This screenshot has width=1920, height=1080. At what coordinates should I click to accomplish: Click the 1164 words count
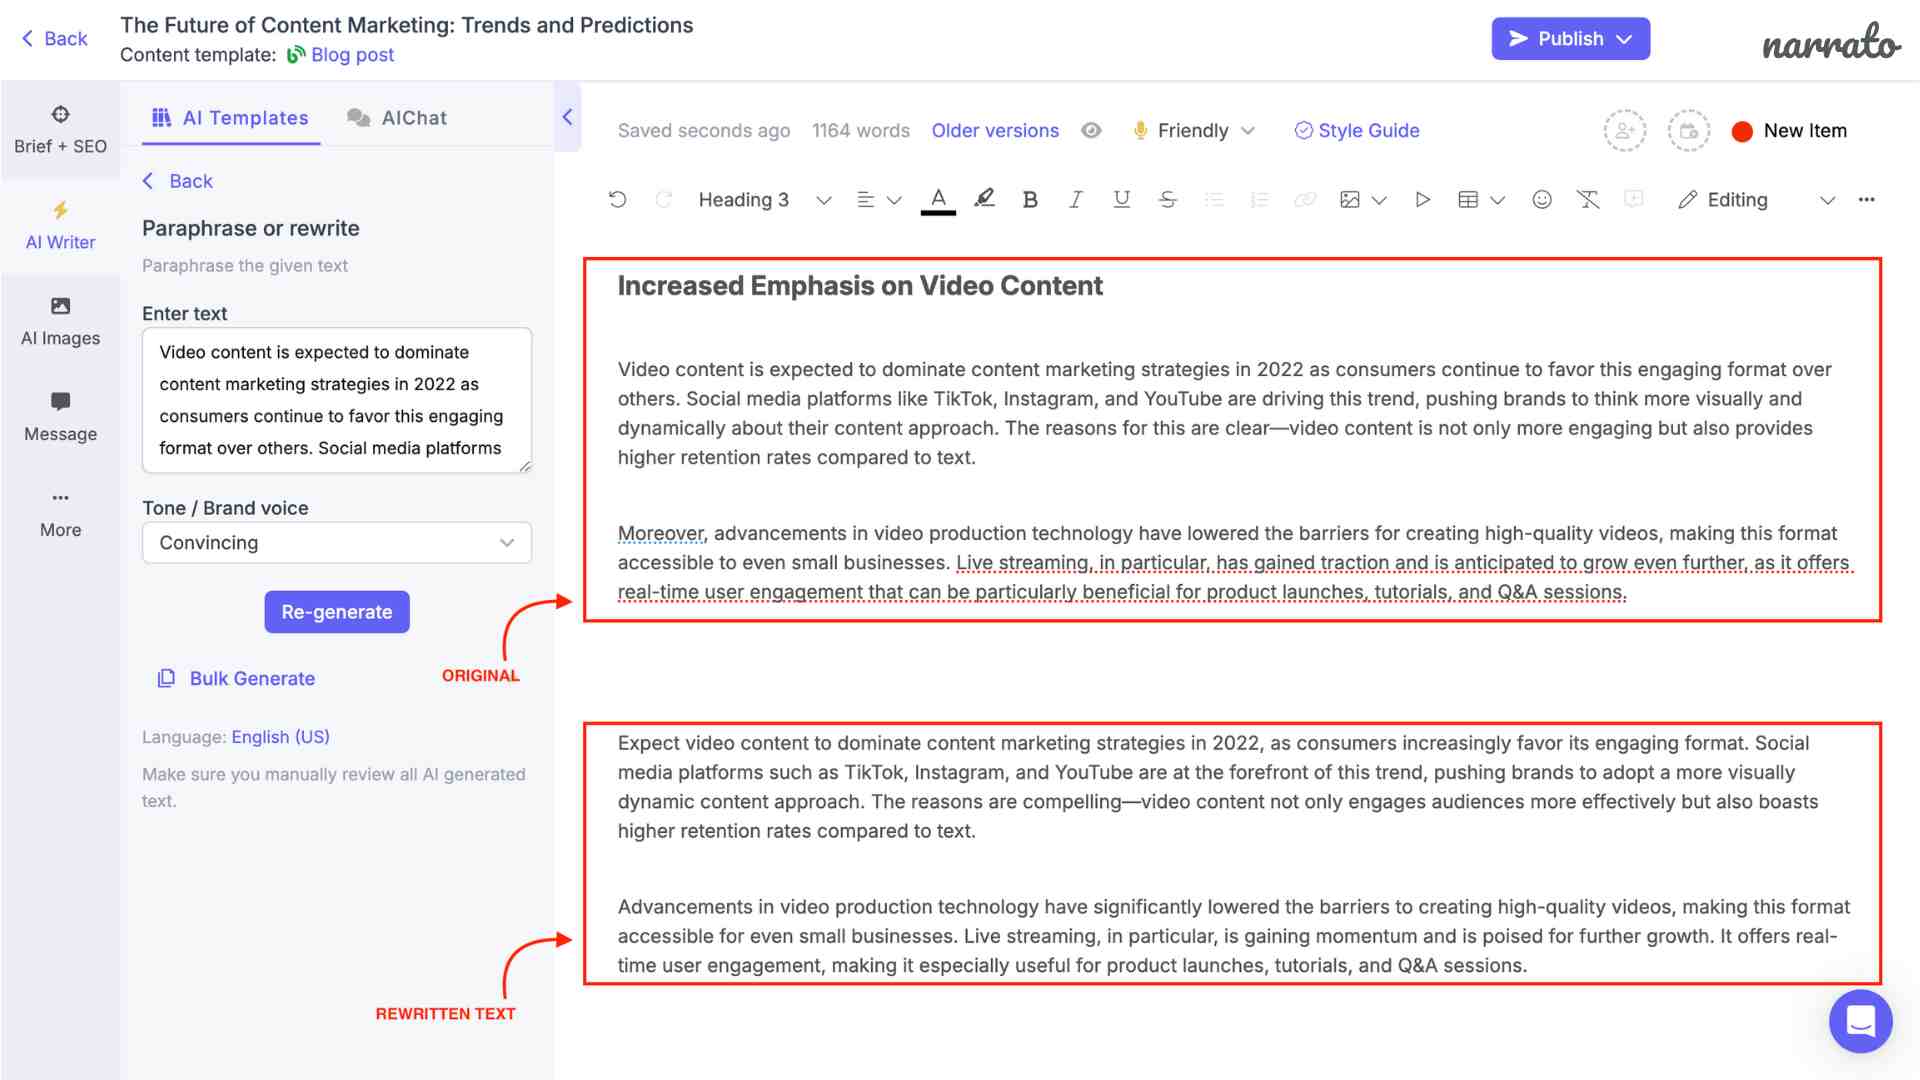click(861, 131)
